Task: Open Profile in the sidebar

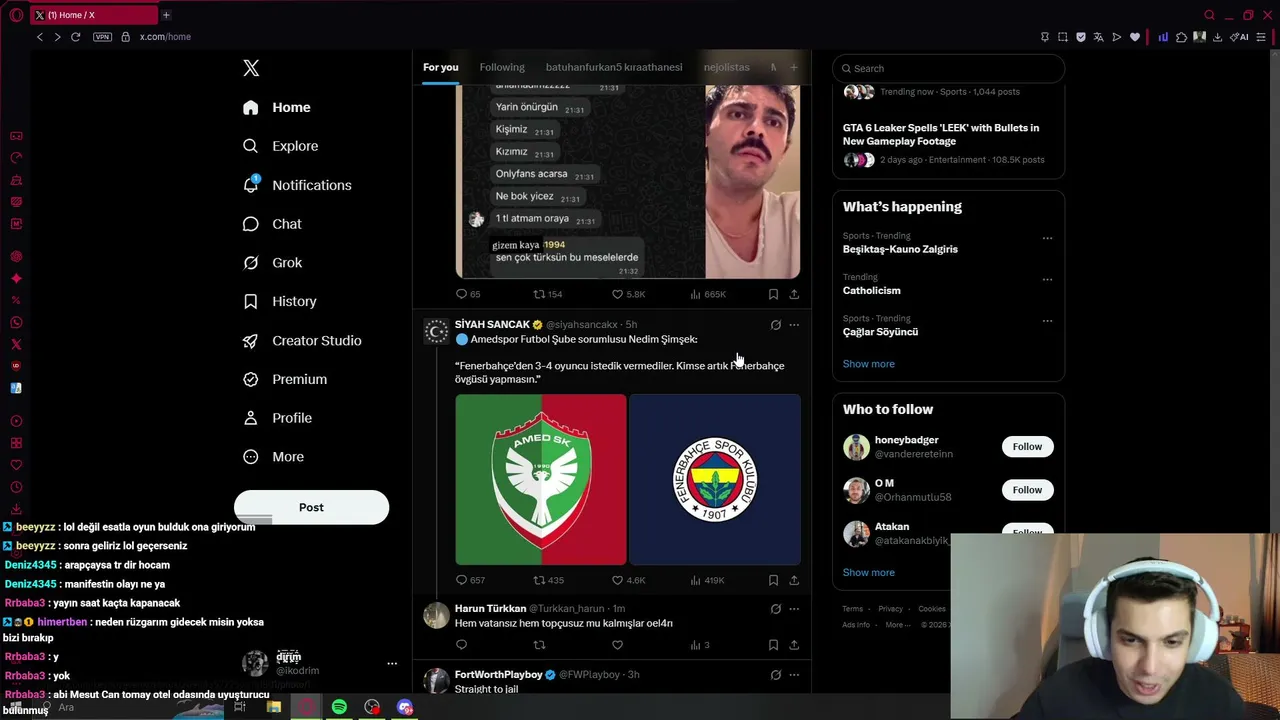Action: click(x=277, y=418)
